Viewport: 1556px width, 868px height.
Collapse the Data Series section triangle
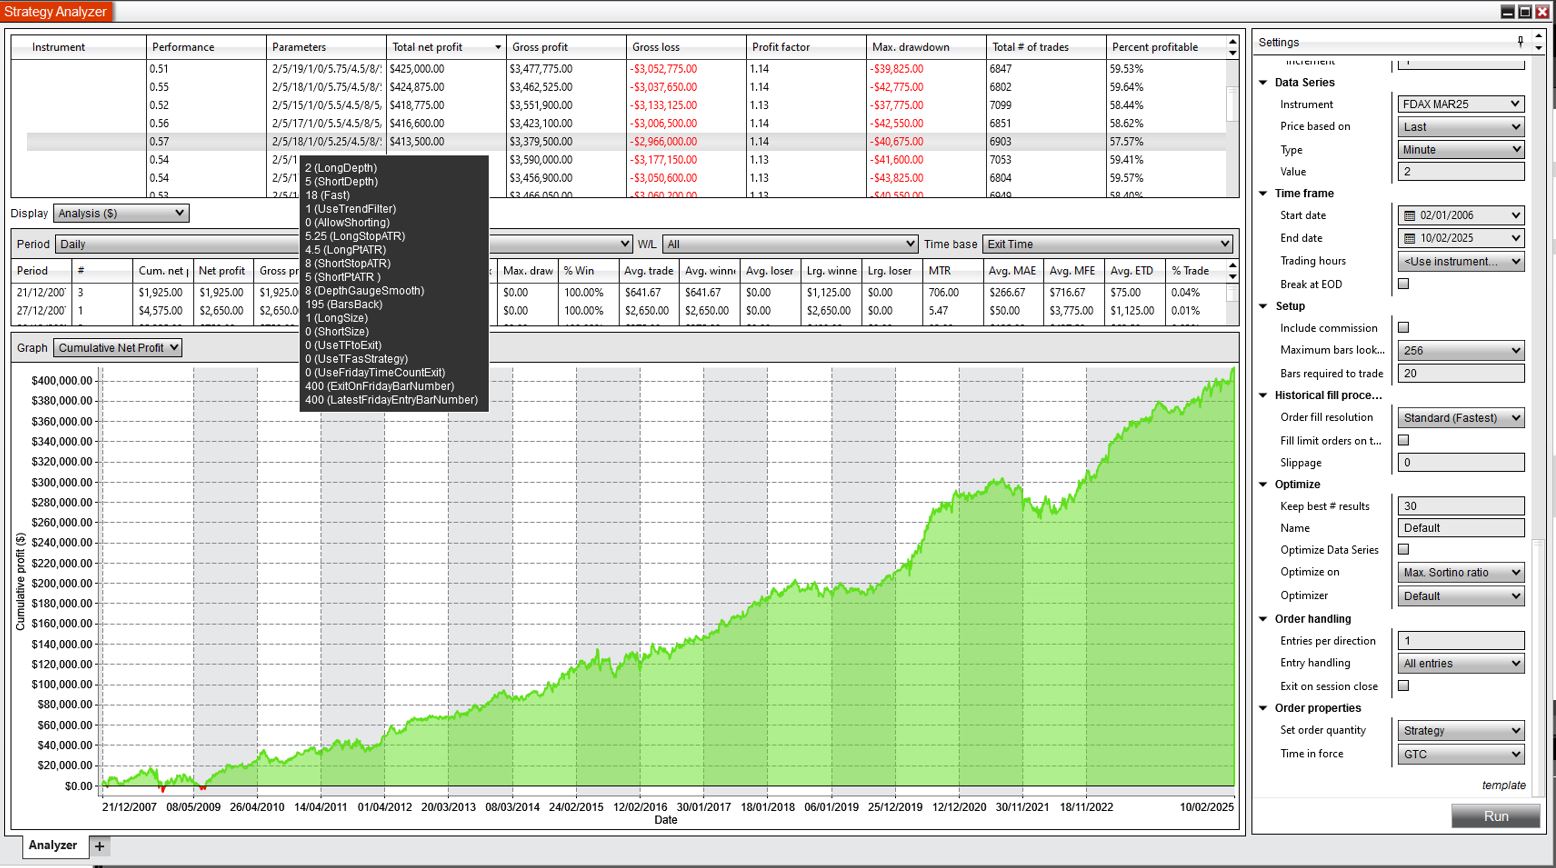1263,83
